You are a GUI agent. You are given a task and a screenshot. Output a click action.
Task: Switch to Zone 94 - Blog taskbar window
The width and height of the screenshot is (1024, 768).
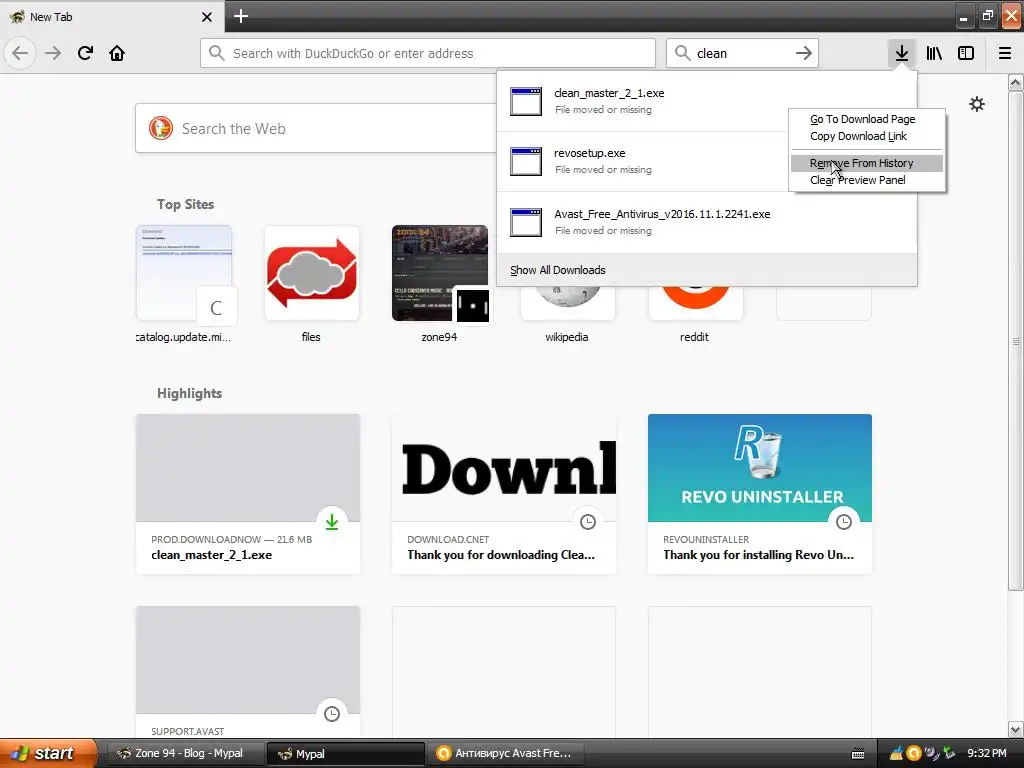coord(185,754)
